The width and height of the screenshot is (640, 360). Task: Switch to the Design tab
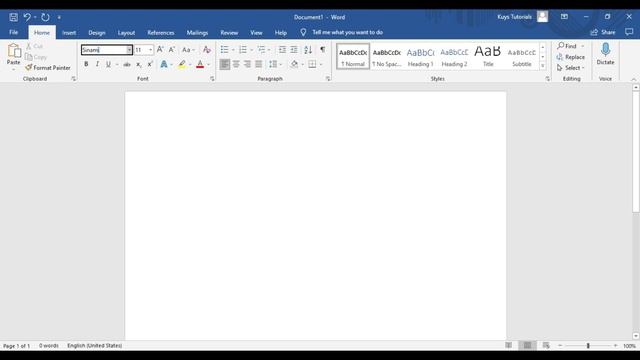97,32
